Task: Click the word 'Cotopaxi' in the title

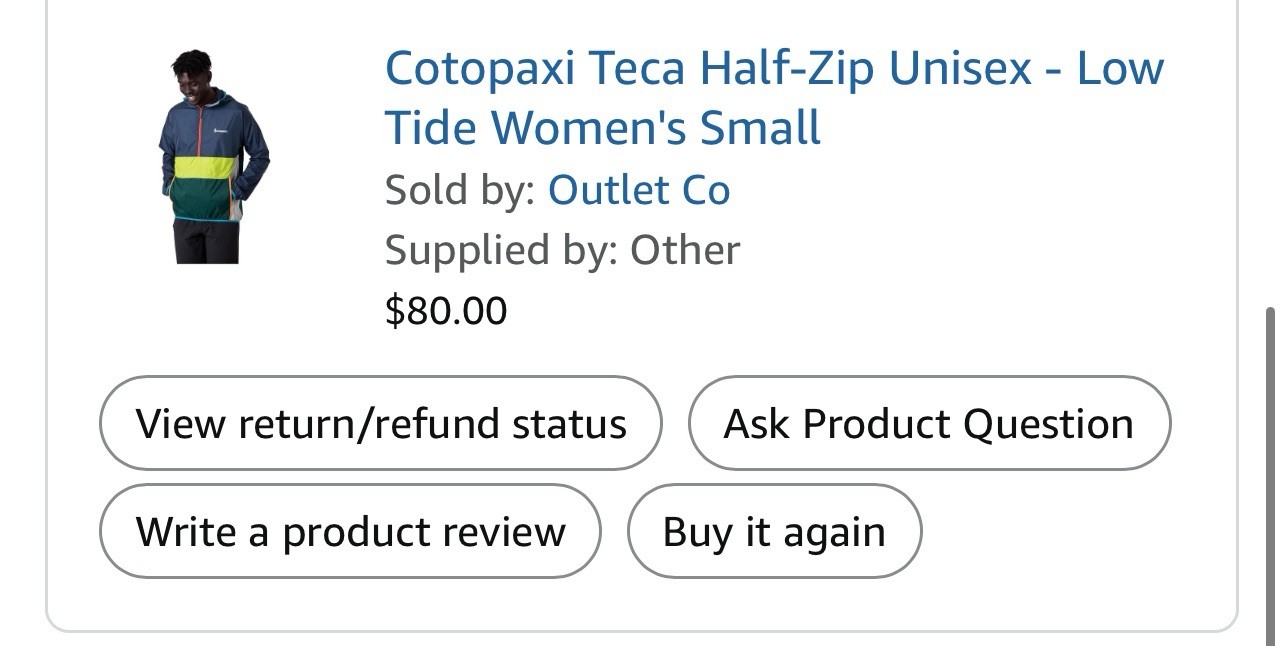Action: pos(480,69)
